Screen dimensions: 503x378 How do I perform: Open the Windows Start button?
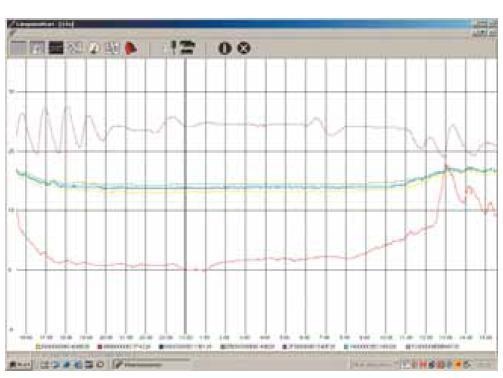pos(20,364)
